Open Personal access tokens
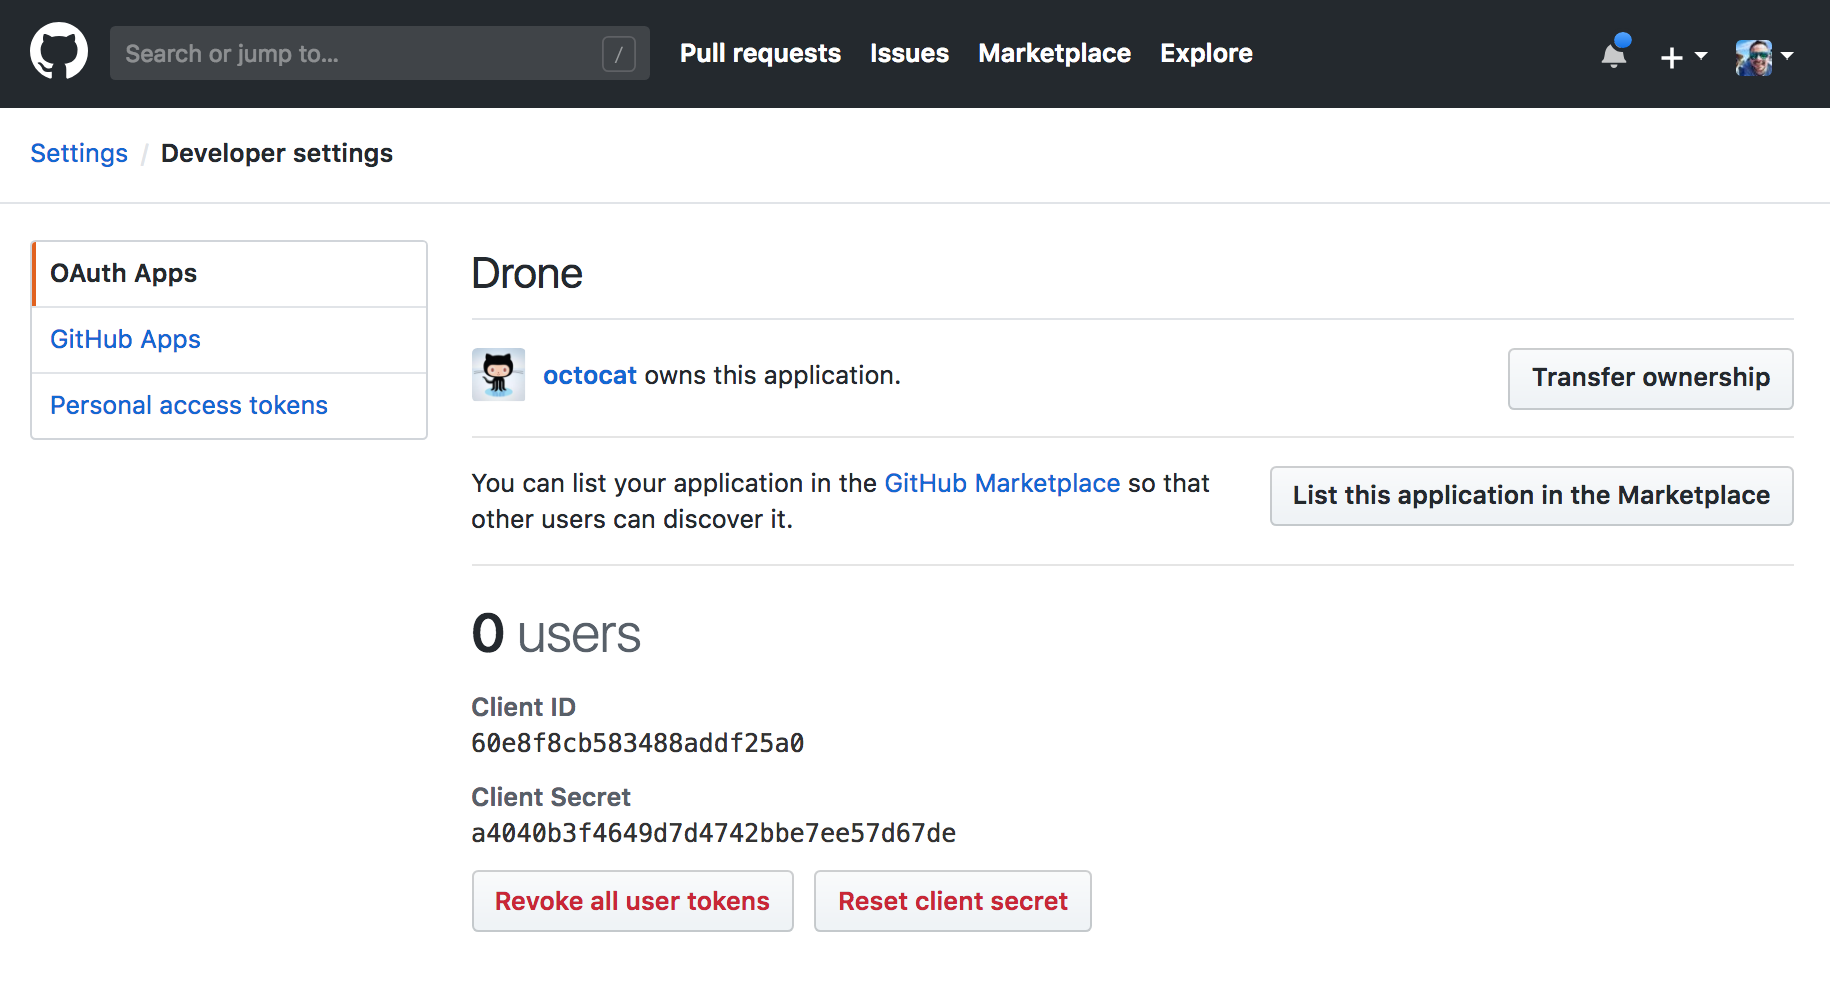 point(188,405)
